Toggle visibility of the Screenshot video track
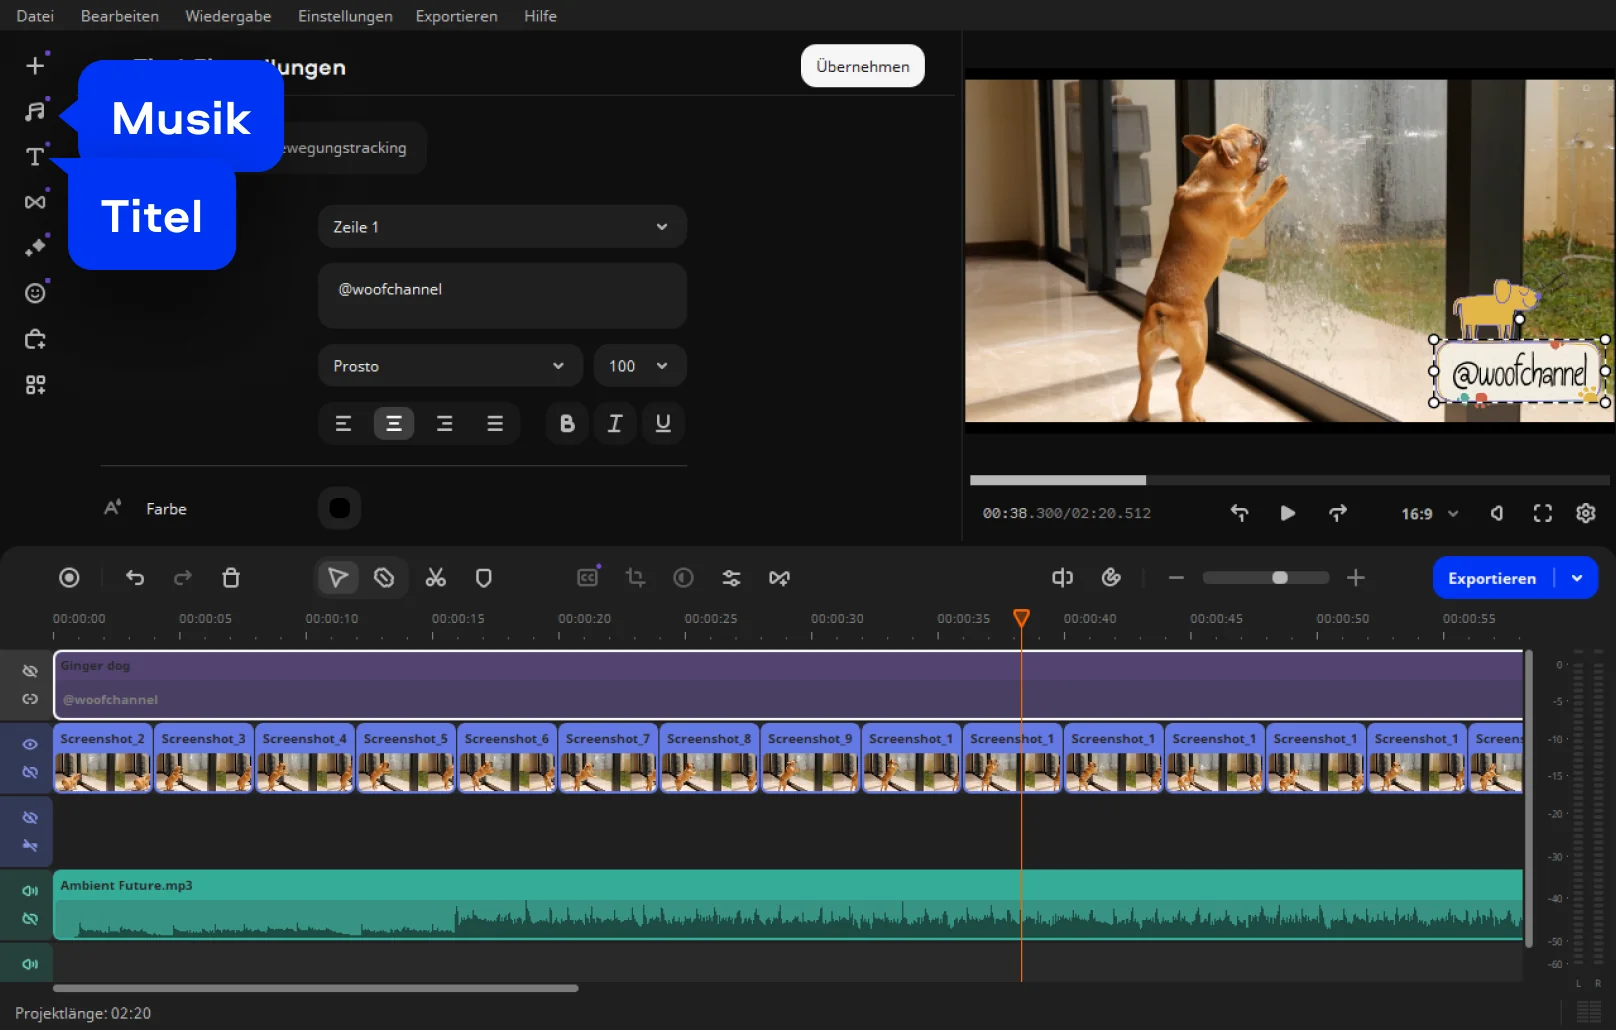This screenshot has width=1616, height=1030. coord(30,744)
